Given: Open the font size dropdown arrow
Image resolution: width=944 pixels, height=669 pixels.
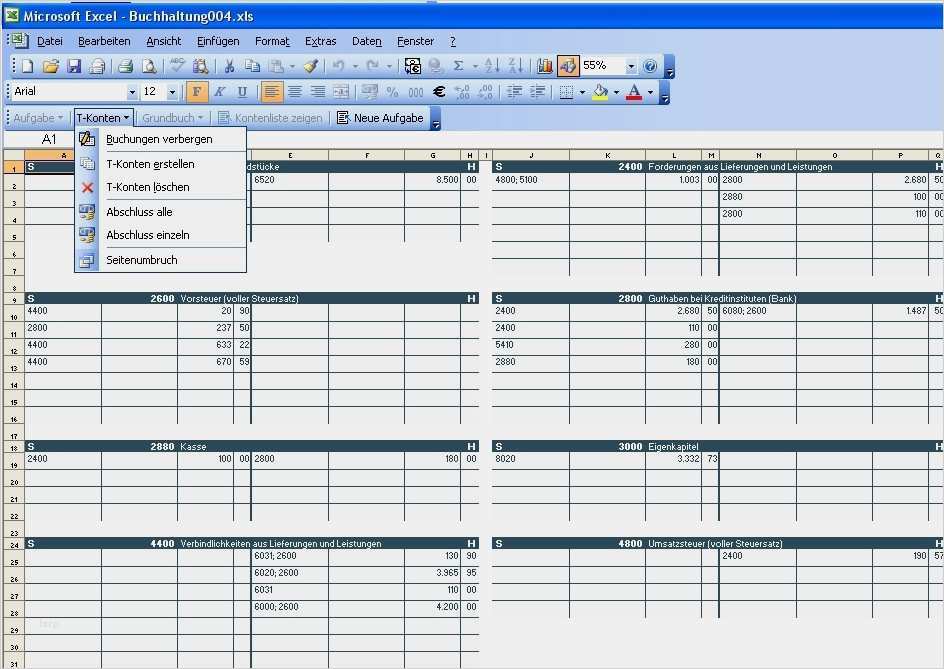Looking at the screenshot, I should [172, 92].
